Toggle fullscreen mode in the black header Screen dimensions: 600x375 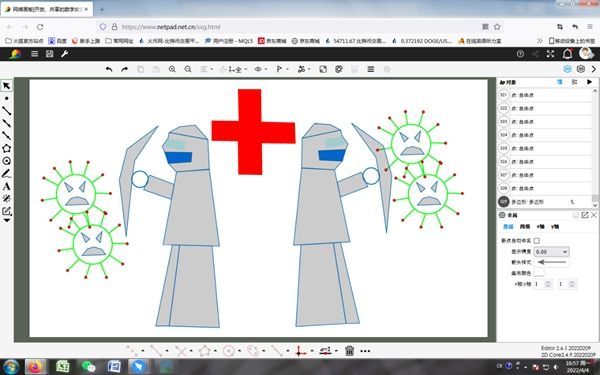550,54
